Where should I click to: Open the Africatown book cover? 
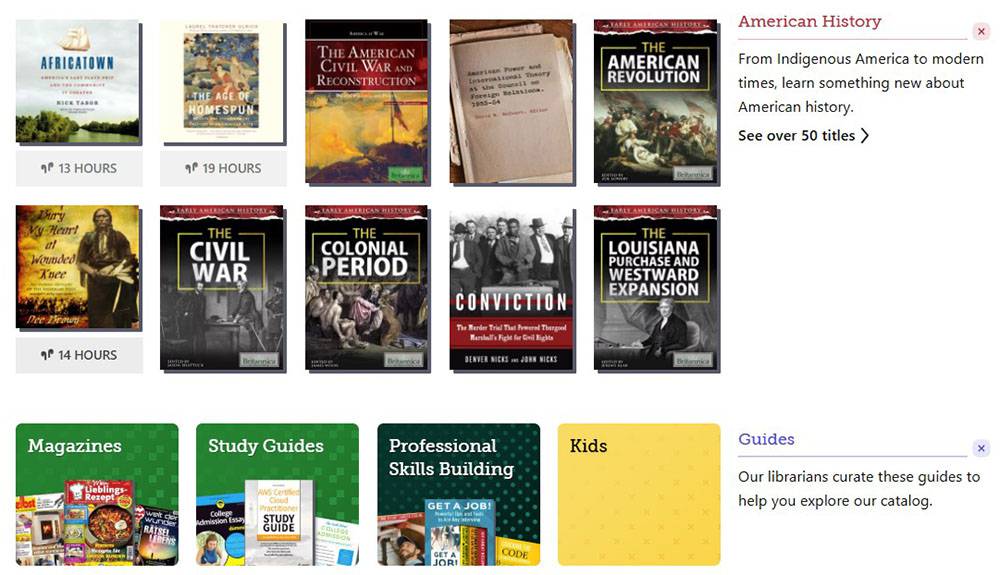77,81
